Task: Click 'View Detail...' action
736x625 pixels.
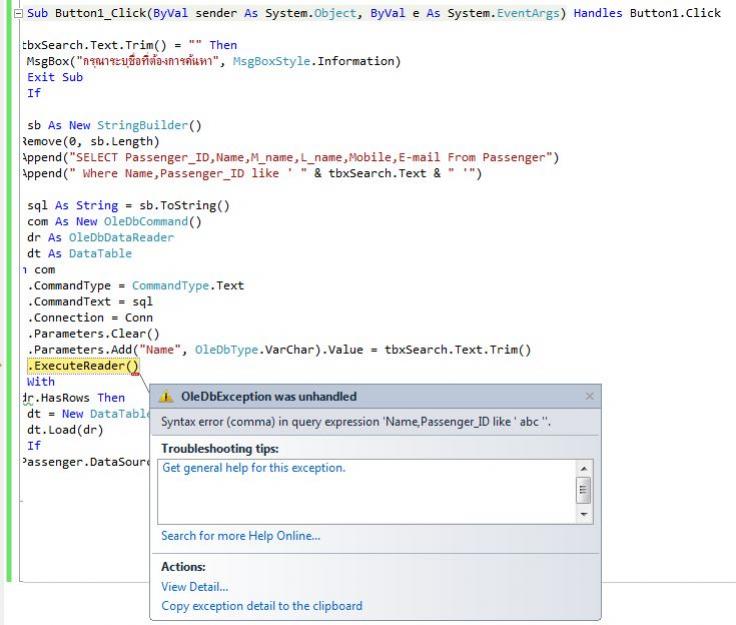Action: 194,587
